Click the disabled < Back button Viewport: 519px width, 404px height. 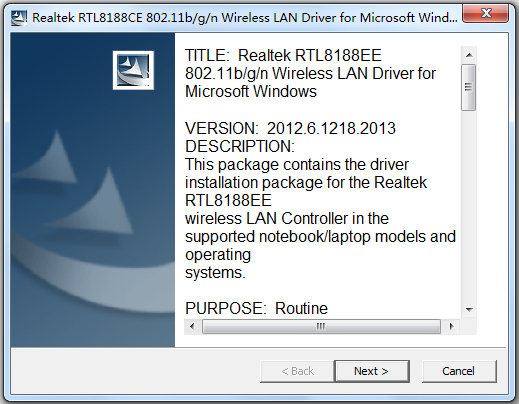pyautogui.click(x=297, y=371)
